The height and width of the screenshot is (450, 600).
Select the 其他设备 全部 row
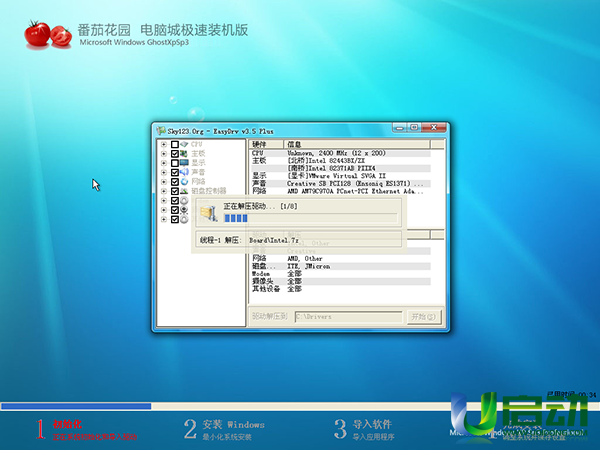(341, 289)
